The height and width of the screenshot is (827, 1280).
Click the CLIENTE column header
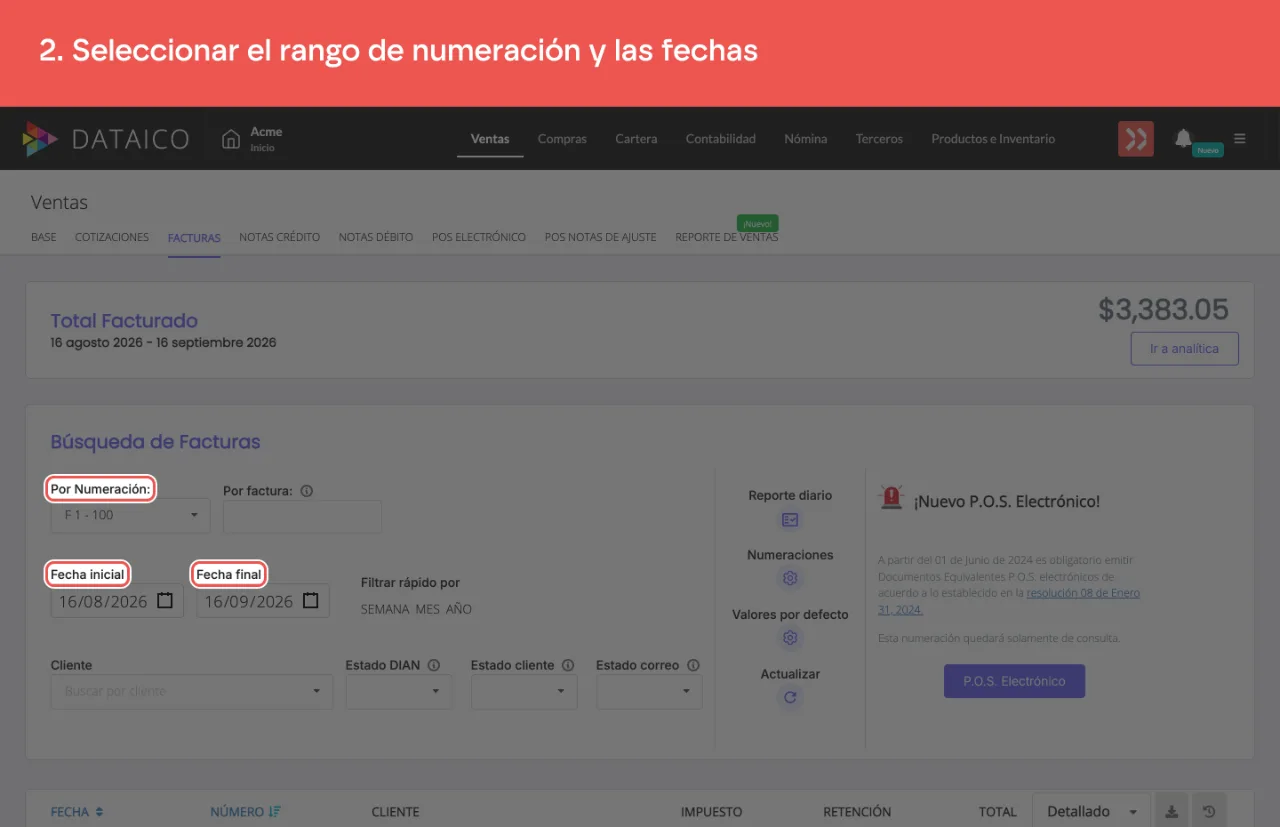(x=395, y=812)
